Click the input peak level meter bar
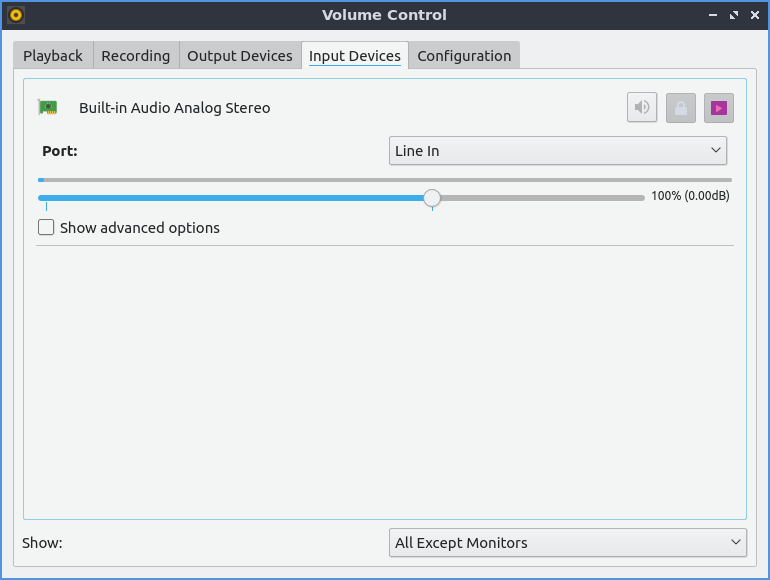770x580 pixels. coord(385,180)
